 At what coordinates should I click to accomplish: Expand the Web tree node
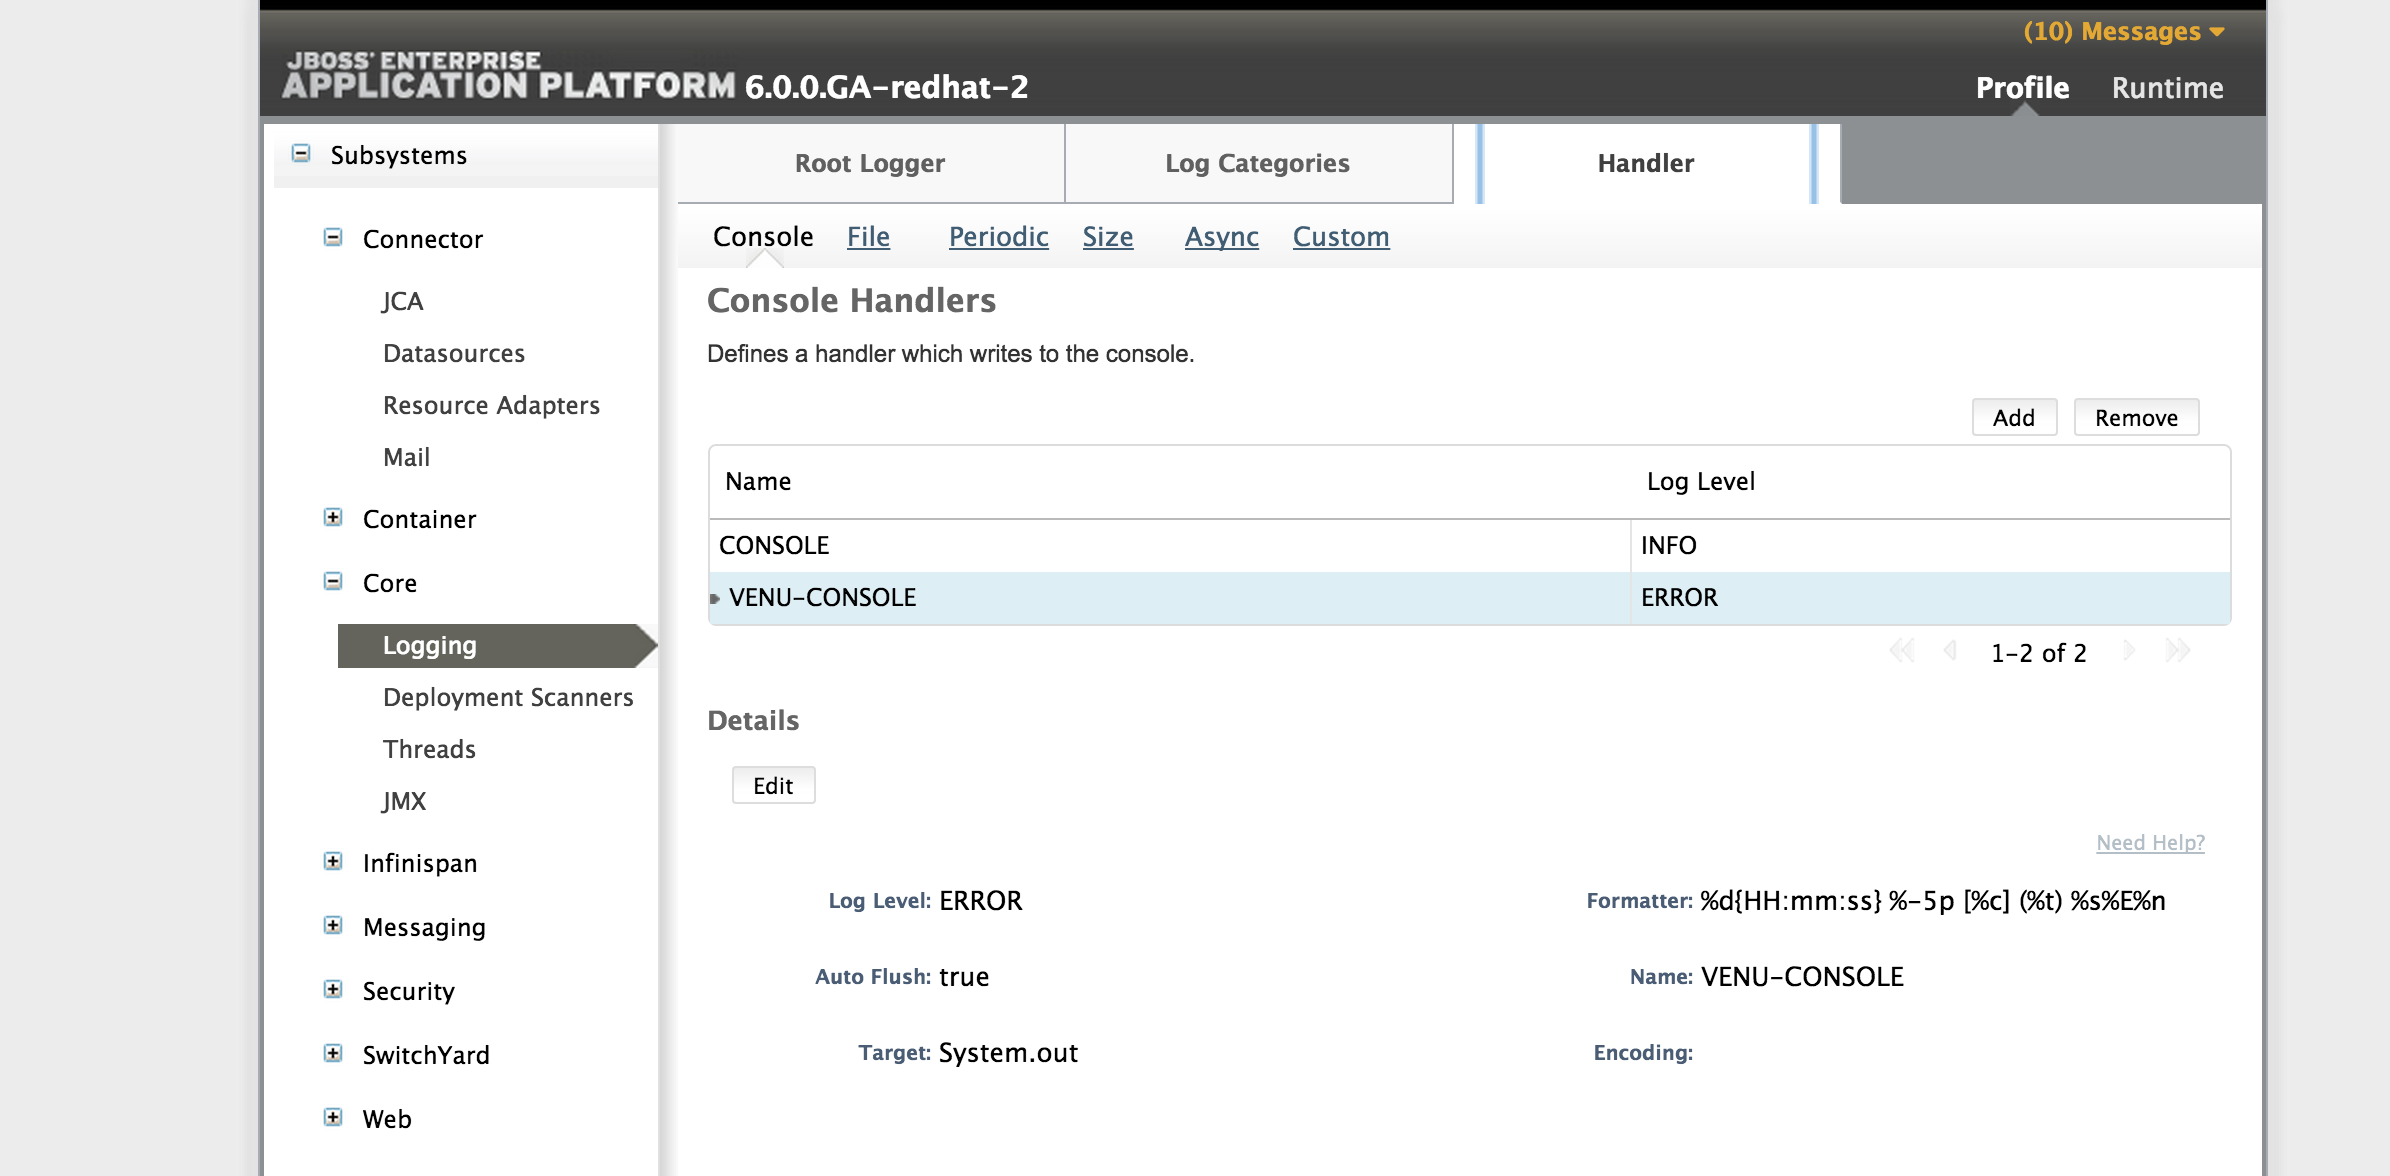333,1117
